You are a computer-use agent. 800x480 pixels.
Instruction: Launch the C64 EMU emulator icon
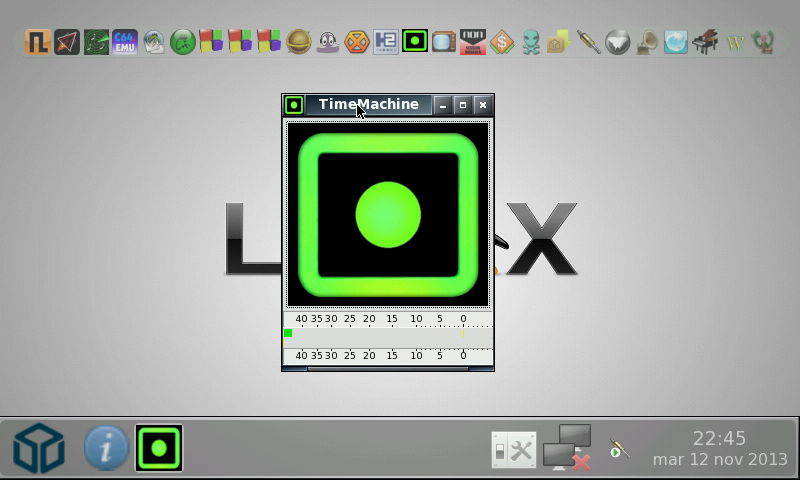click(x=125, y=42)
